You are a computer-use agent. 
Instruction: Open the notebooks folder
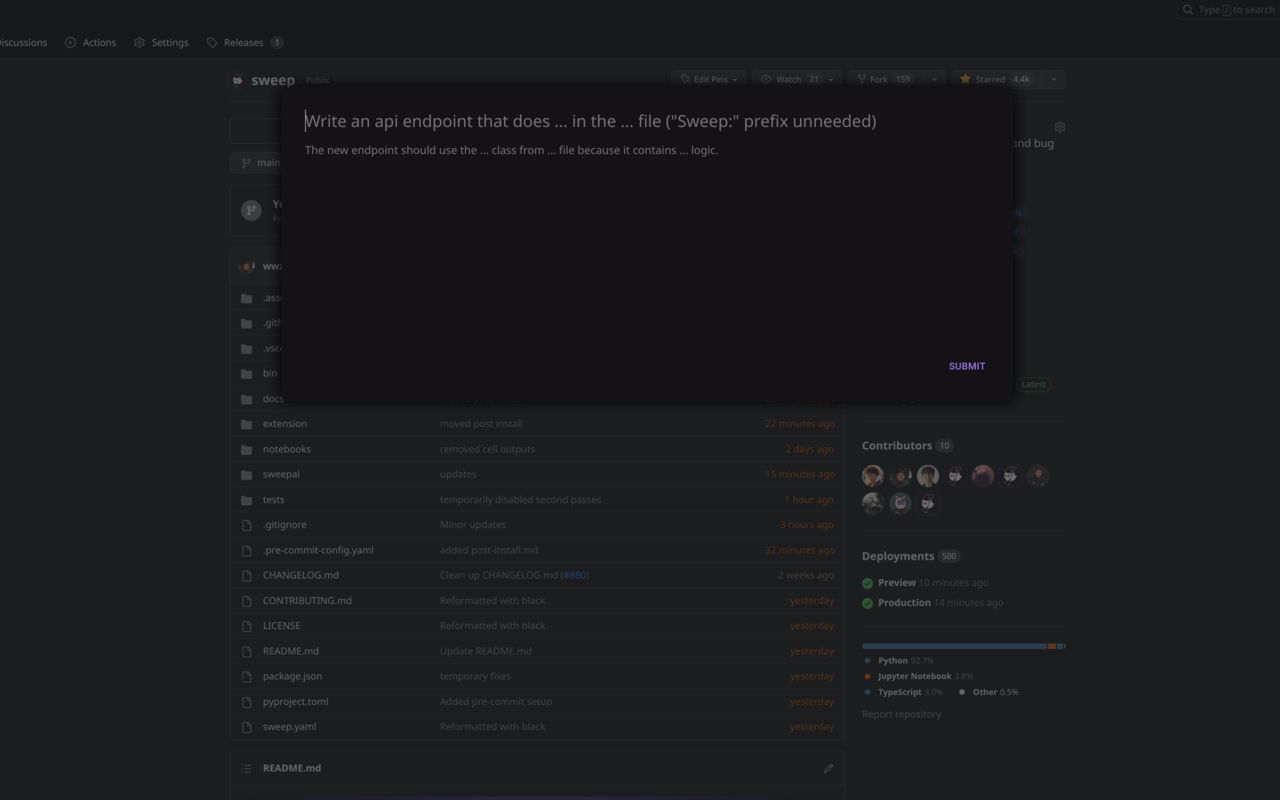tap(287, 449)
